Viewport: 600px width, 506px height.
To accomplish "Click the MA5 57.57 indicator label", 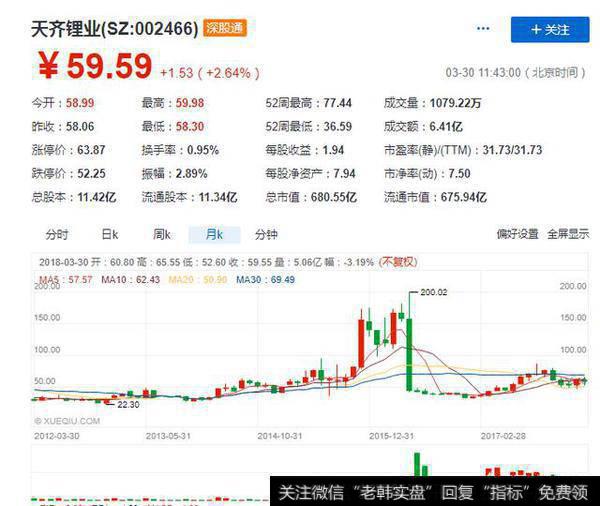I will point(66,279).
